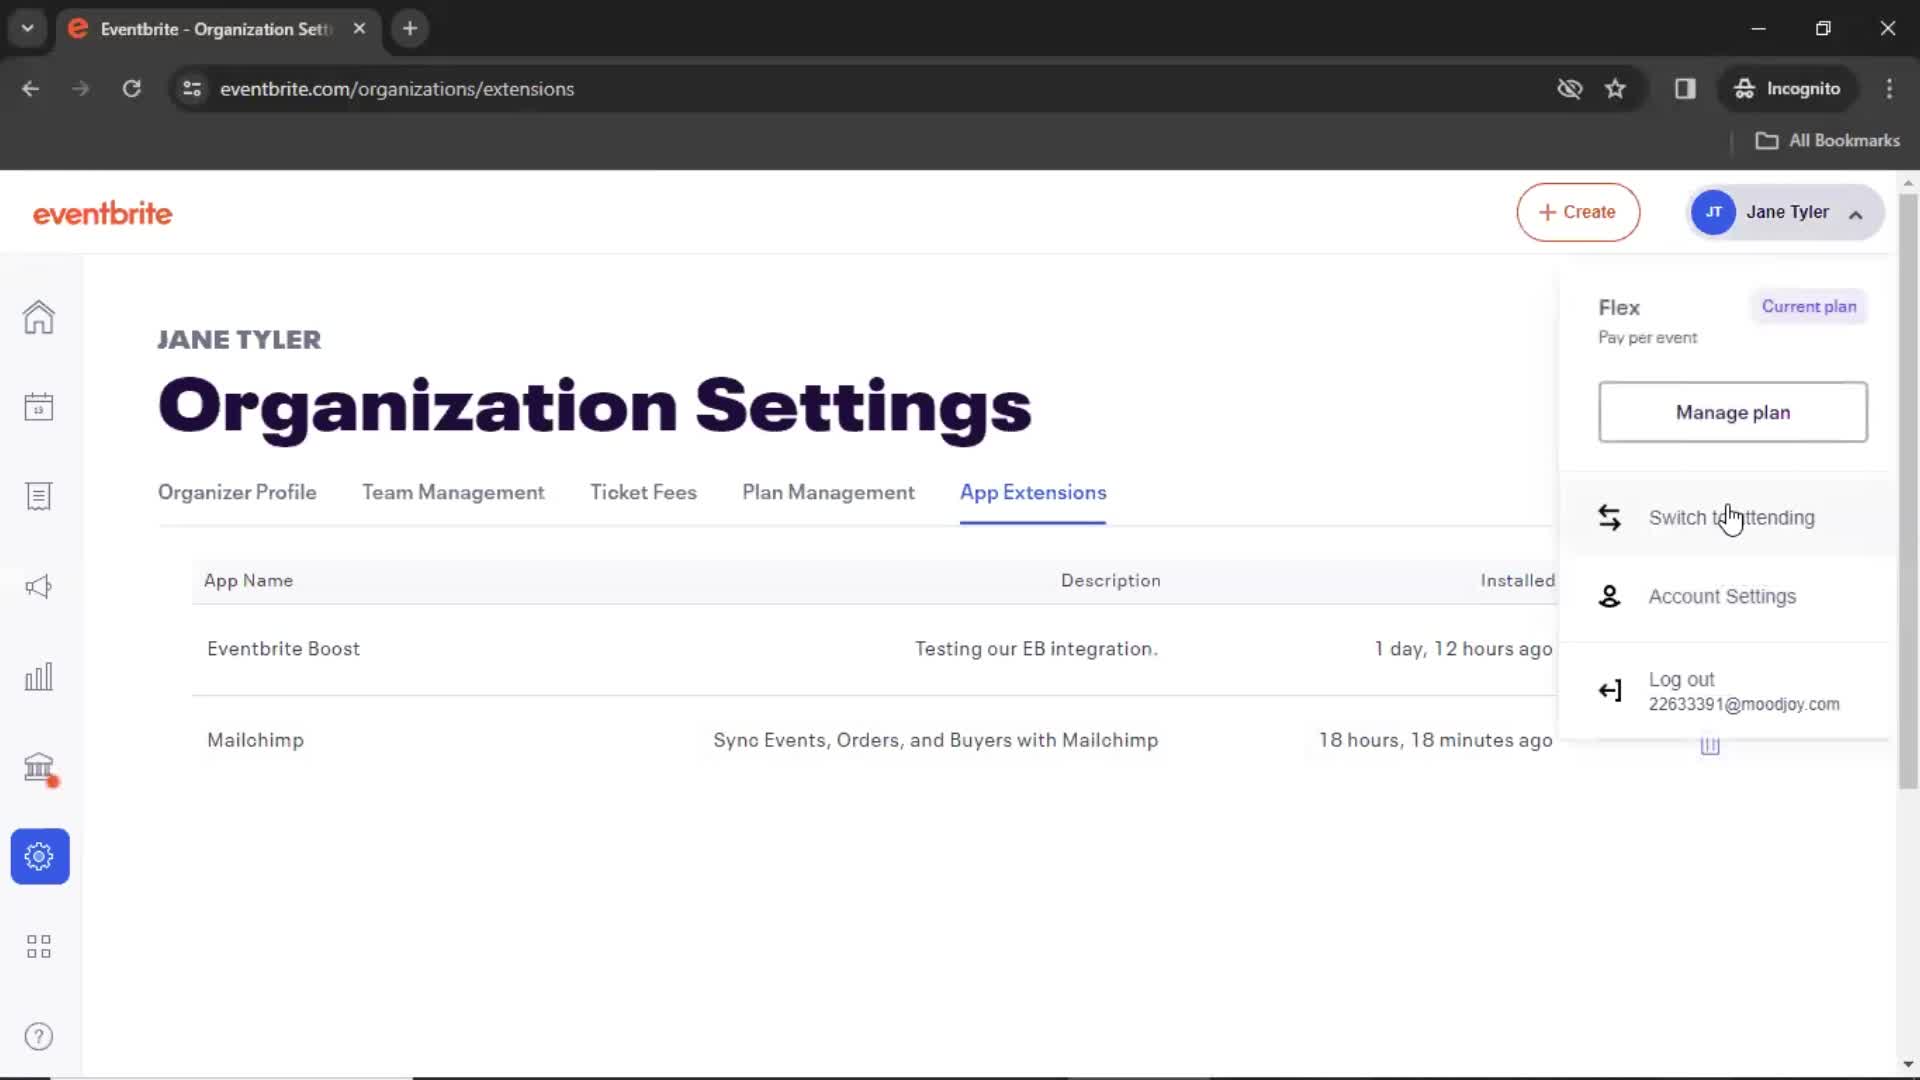Click the incognito mode indicator icon
This screenshot has height=1080, width=1920.
(1742, 88)
